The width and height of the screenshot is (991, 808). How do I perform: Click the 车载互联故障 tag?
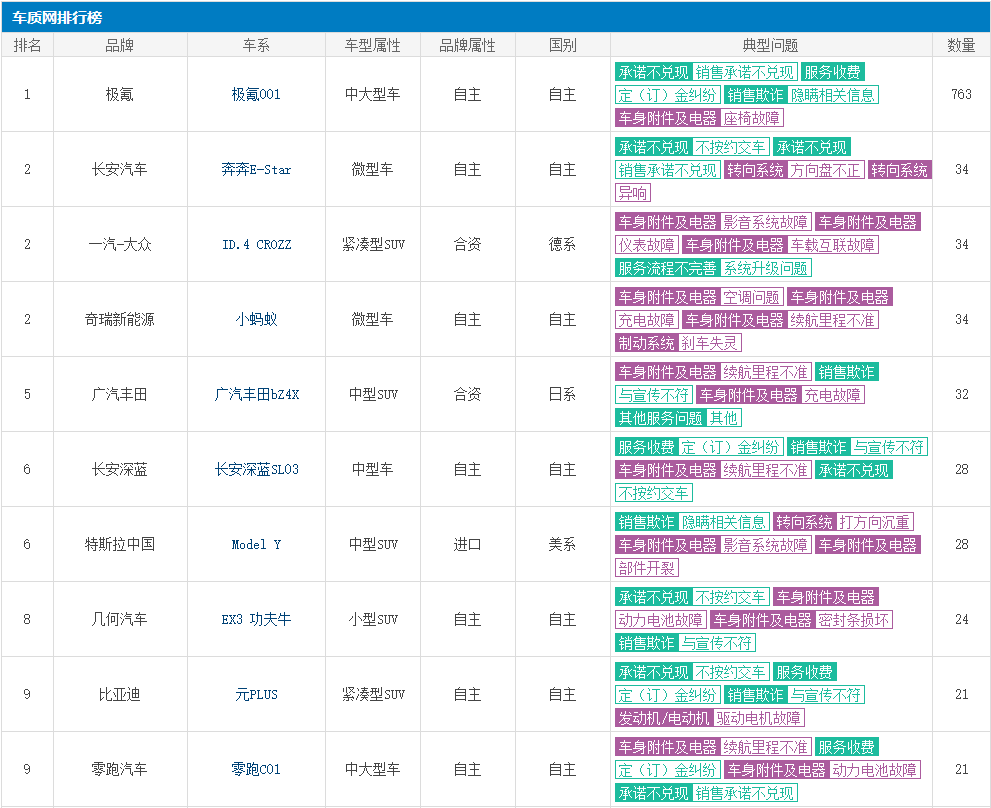pos(832,245)
